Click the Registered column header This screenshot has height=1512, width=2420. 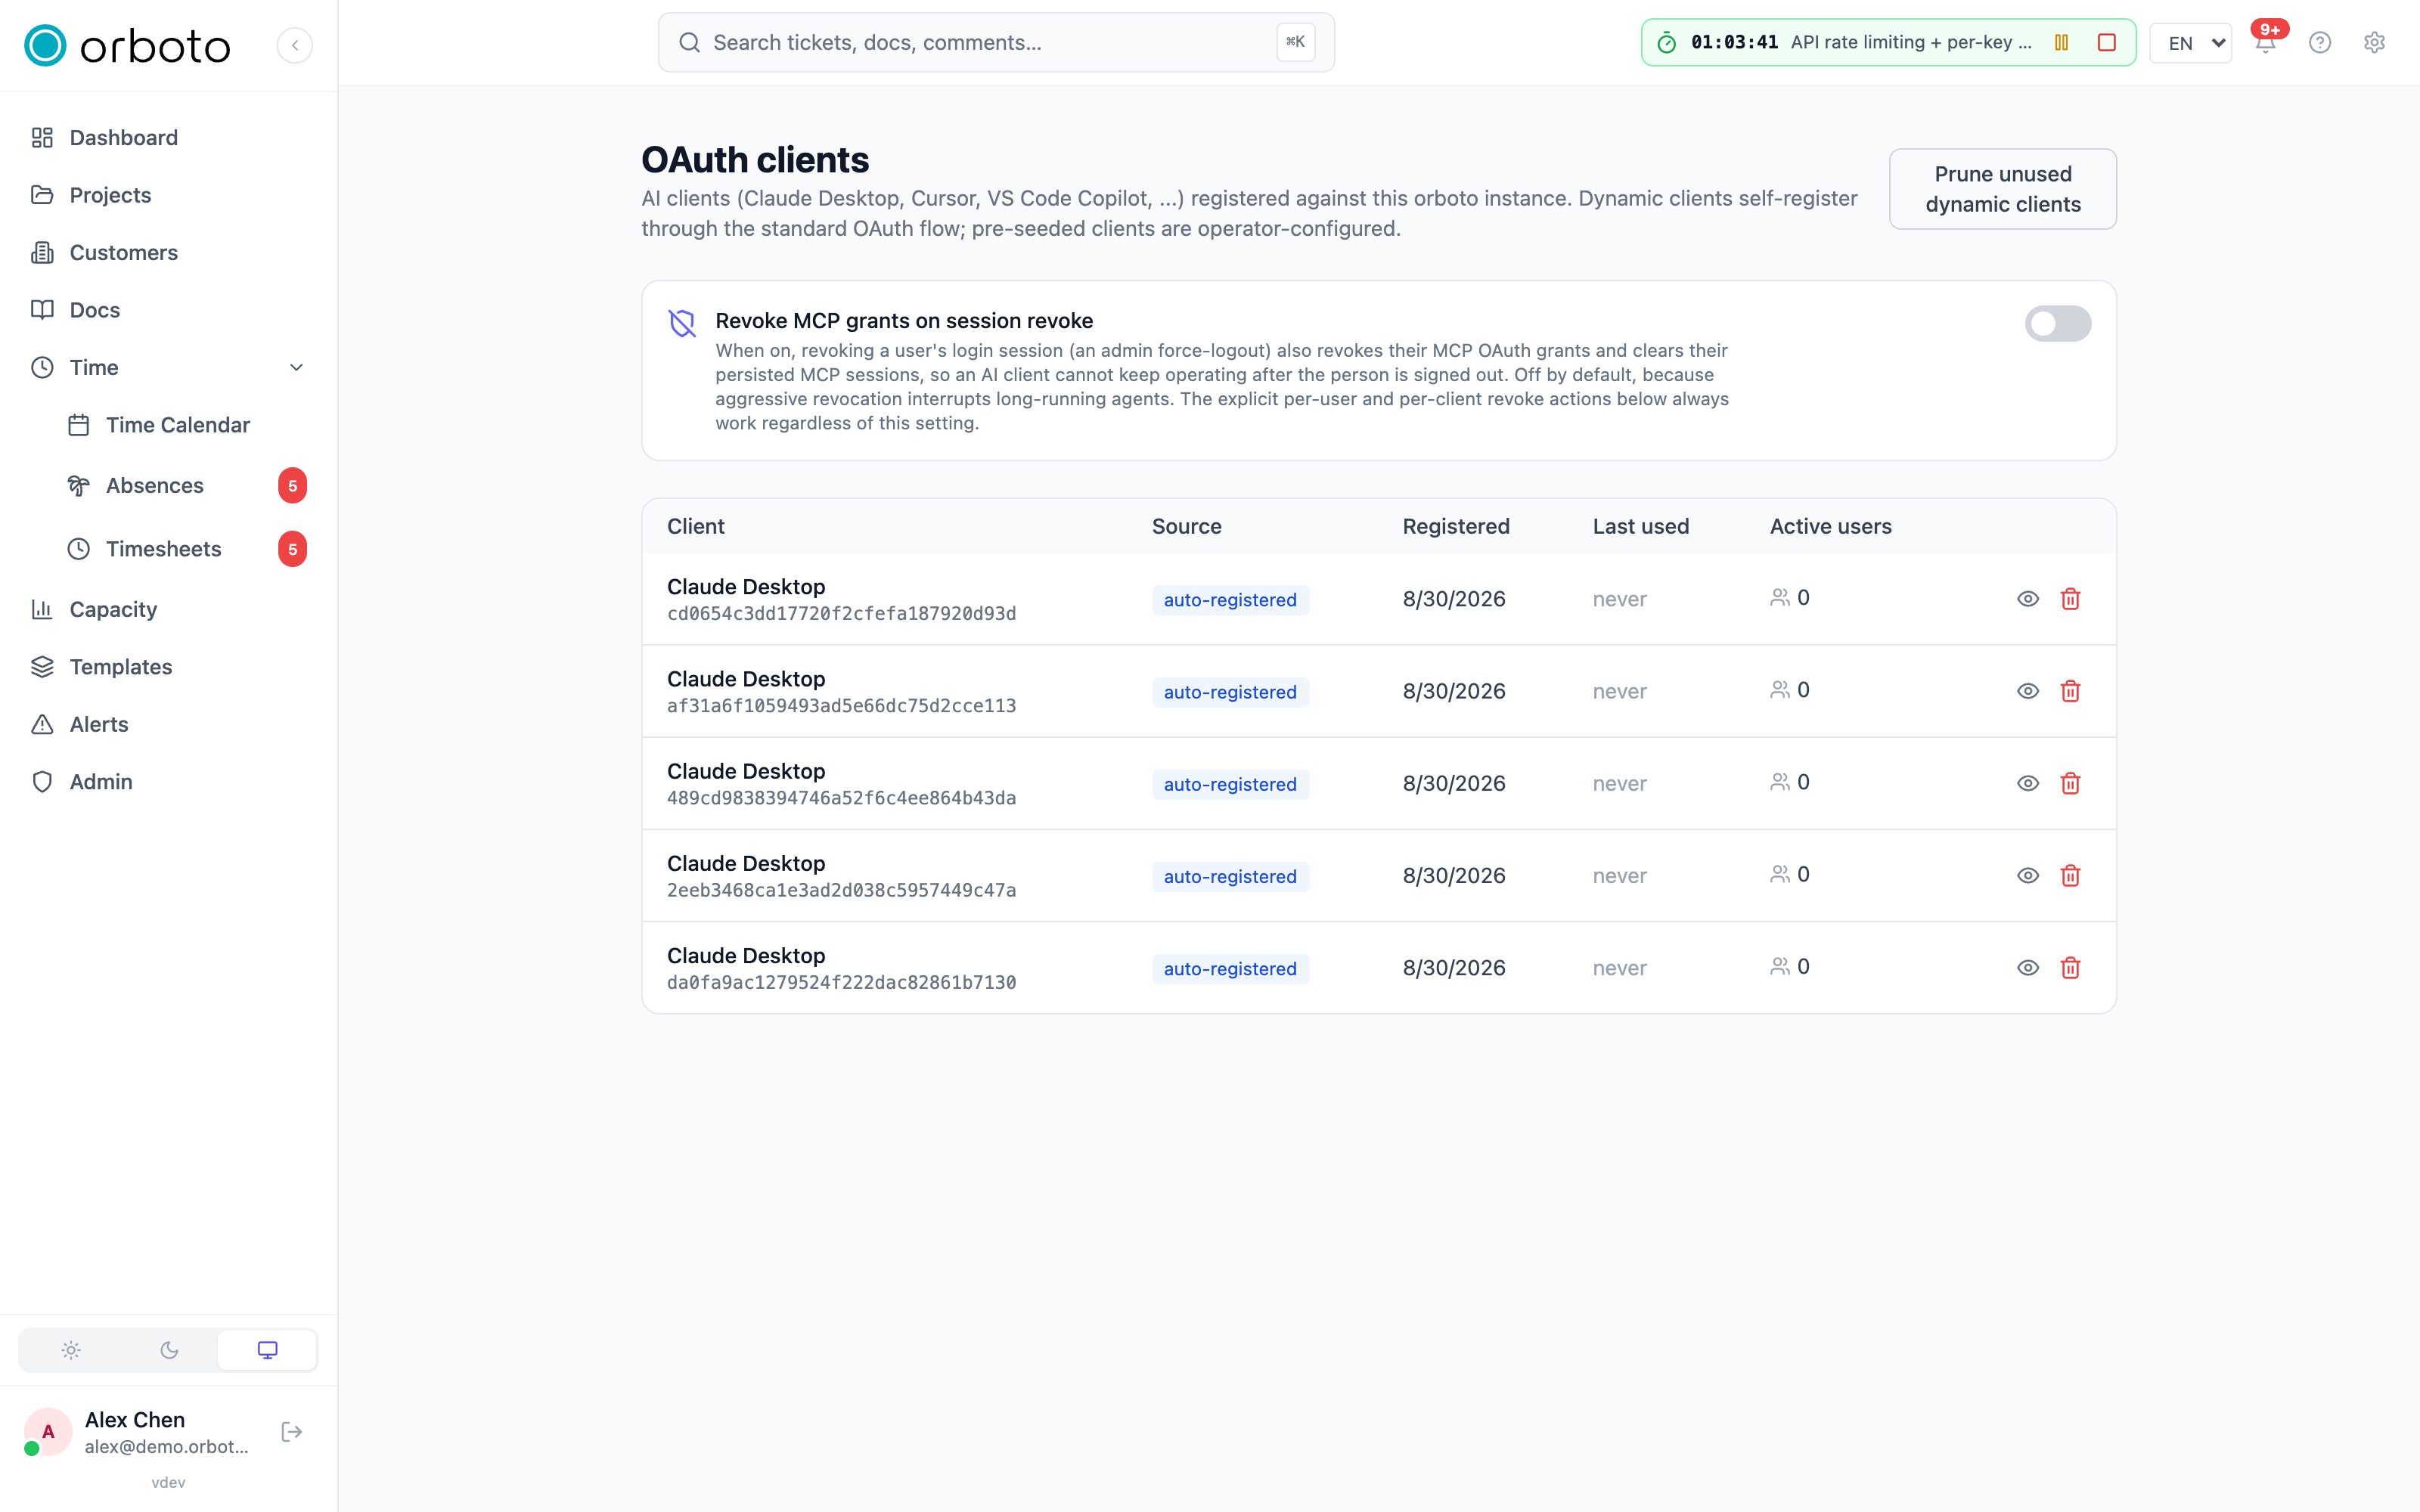1456,527
